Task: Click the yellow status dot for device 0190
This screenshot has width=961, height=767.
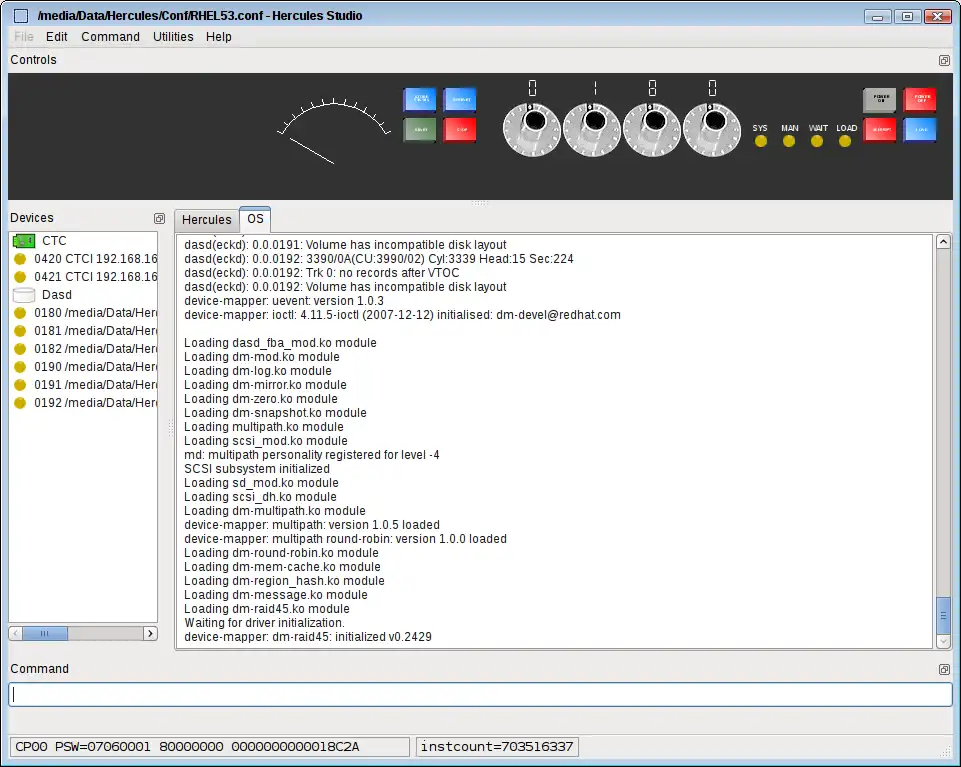Action: pos(20,367)
